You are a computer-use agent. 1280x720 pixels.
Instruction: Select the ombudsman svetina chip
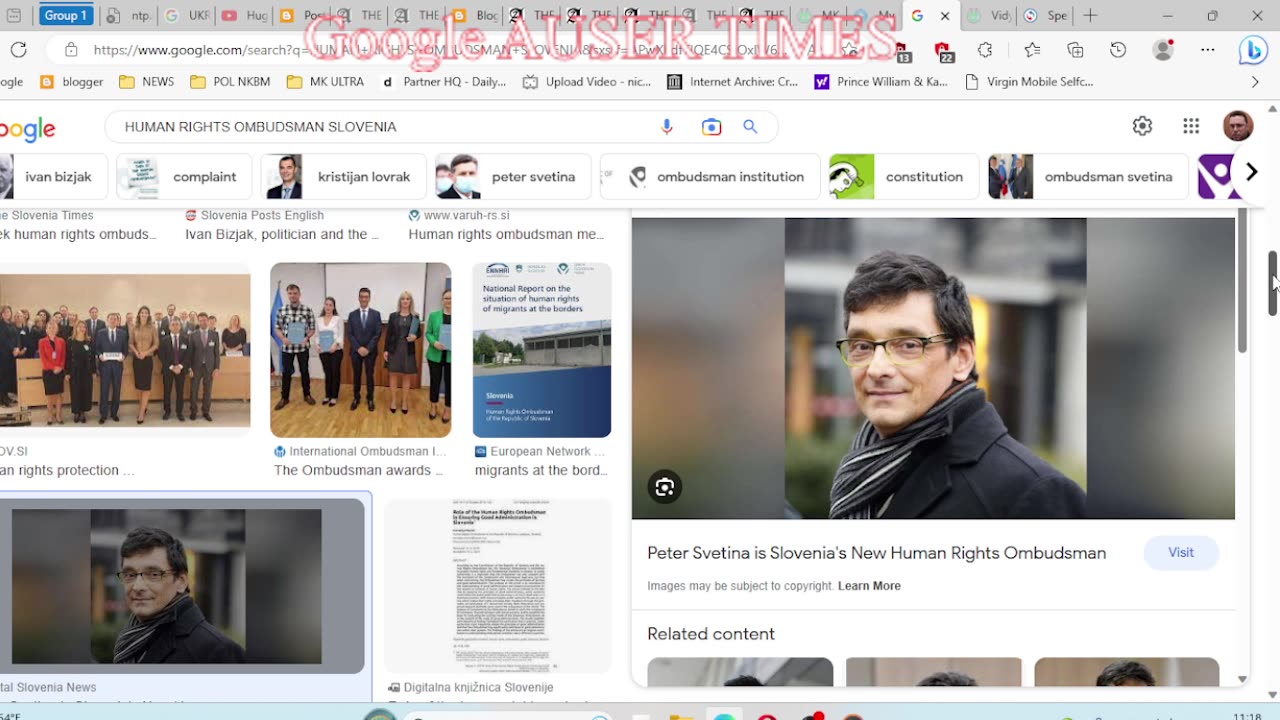(1088, 177)
